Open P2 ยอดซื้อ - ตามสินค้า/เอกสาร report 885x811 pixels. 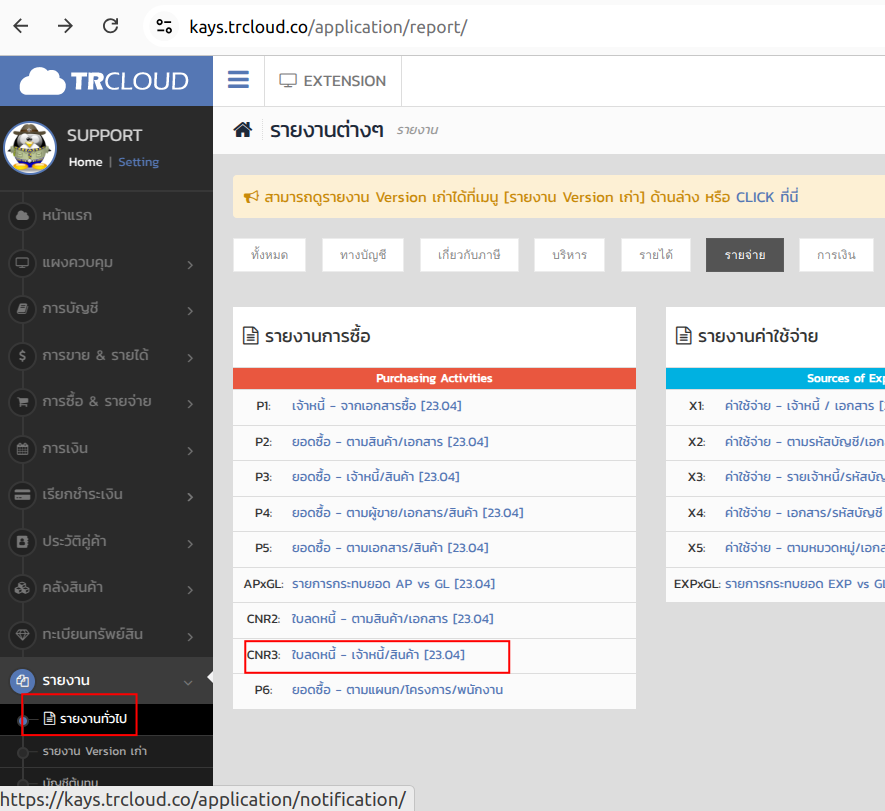point(390,442)
